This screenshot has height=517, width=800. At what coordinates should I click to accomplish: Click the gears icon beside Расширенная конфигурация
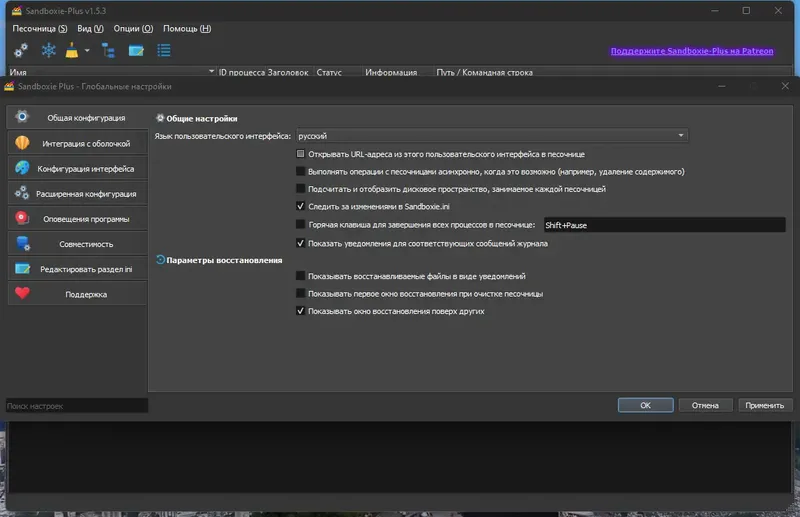point(22,192)
